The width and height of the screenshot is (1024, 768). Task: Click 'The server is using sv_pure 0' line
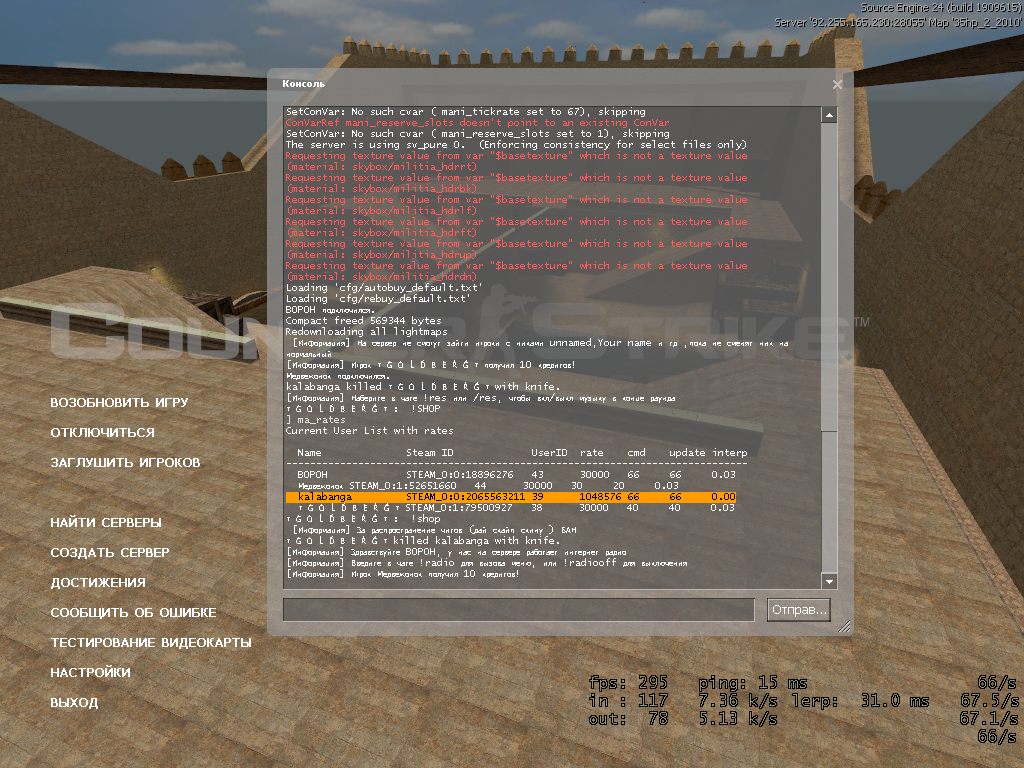516,145
